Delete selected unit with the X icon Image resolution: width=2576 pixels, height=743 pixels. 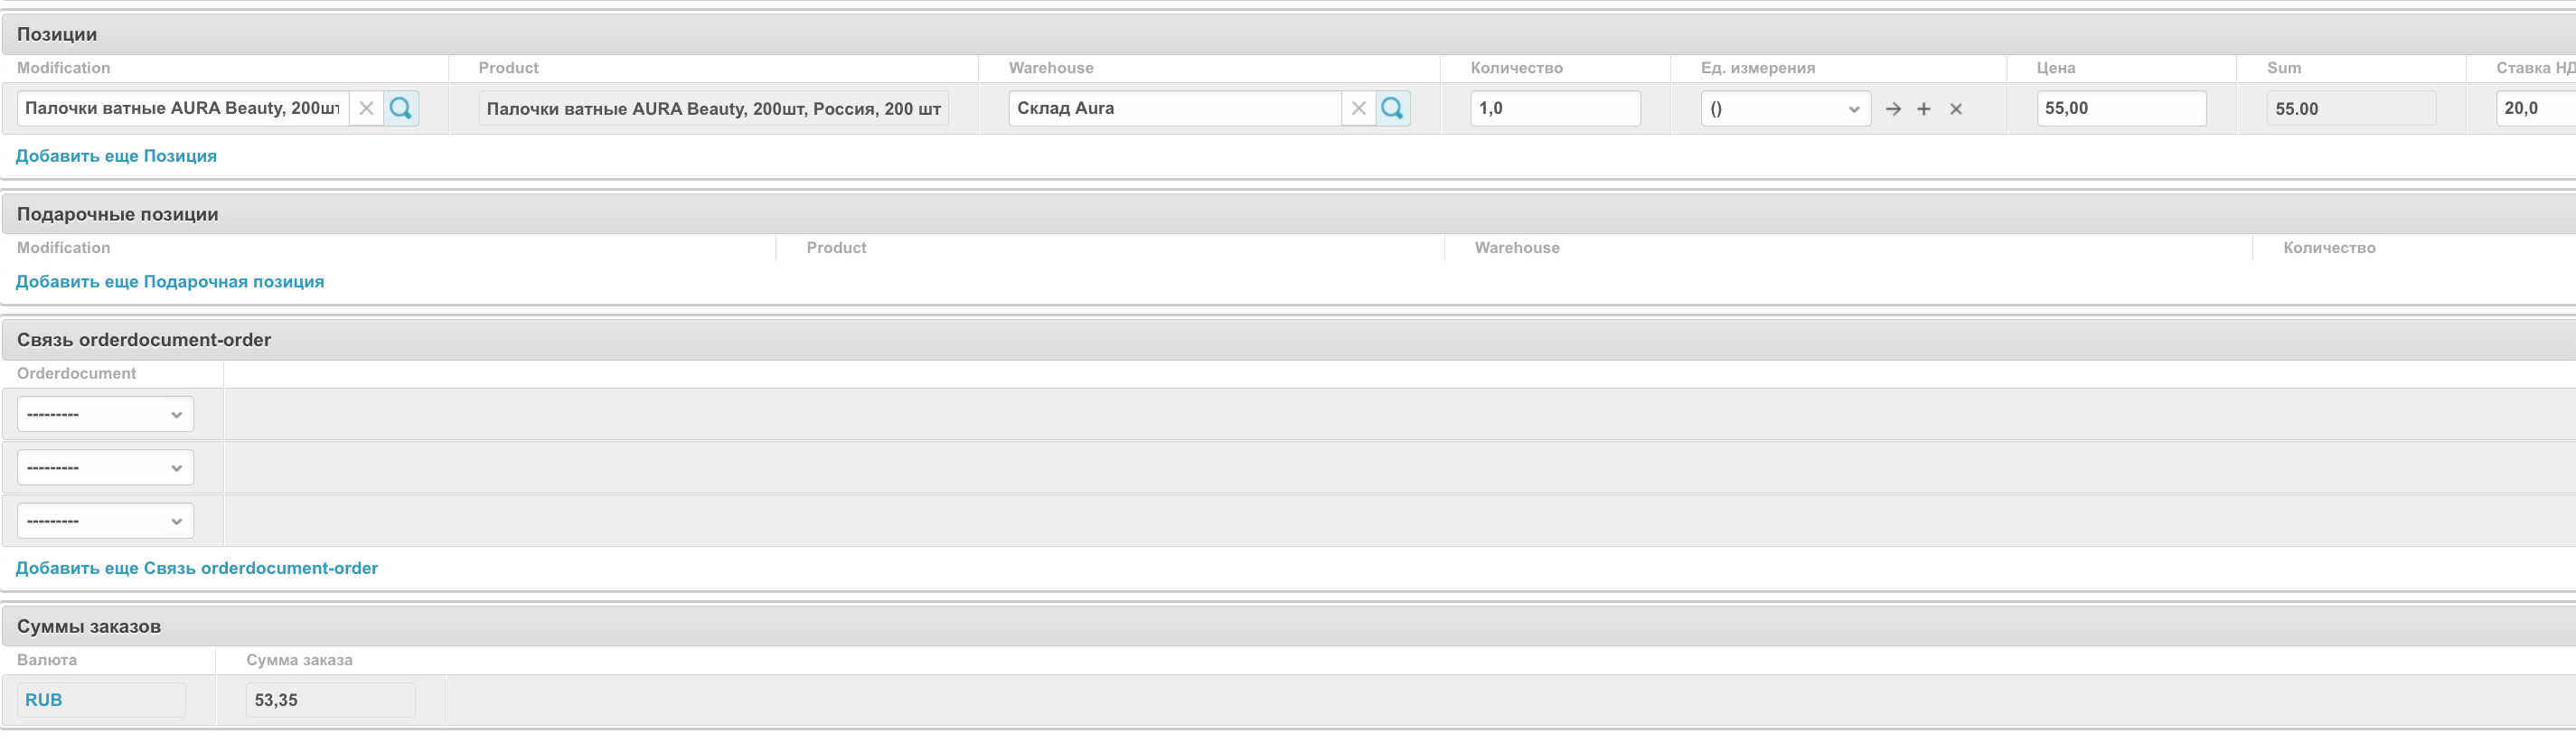click(1956, 109)
